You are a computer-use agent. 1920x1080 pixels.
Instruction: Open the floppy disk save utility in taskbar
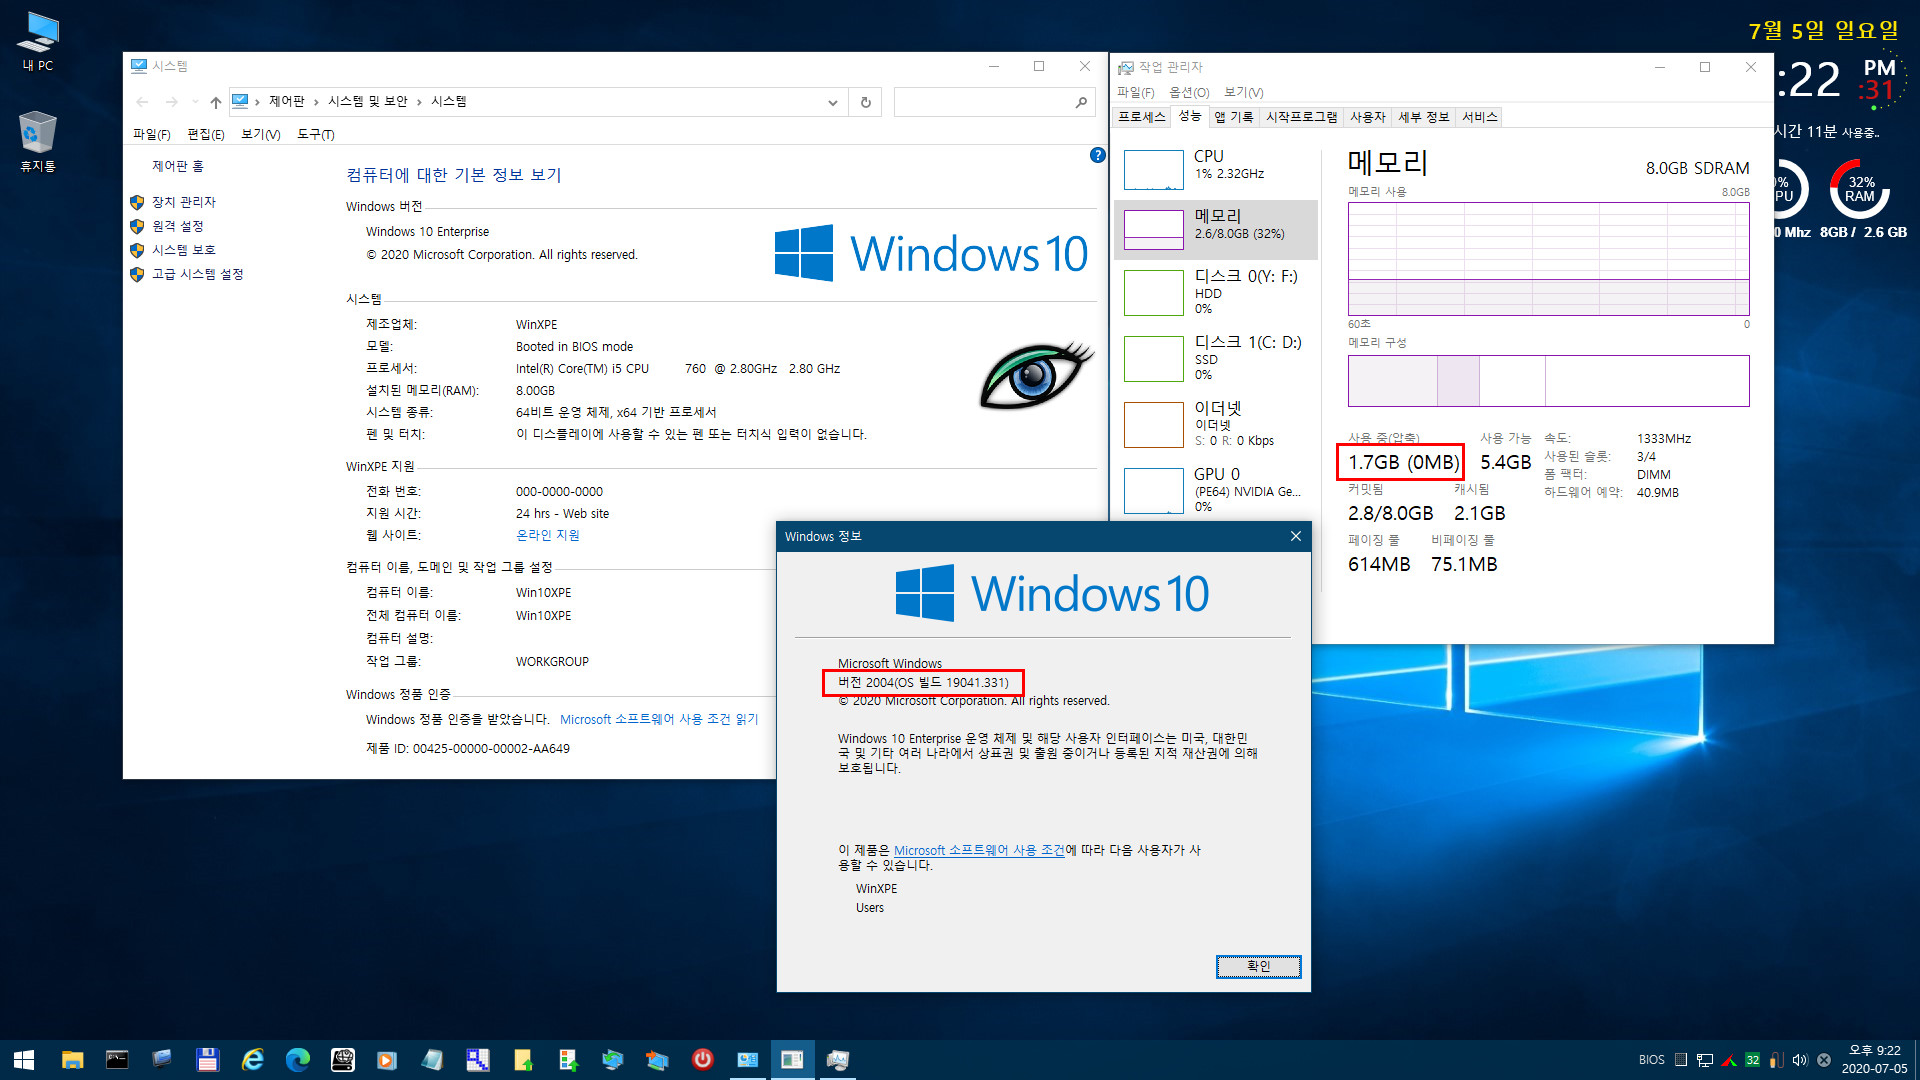point(207,1059)
